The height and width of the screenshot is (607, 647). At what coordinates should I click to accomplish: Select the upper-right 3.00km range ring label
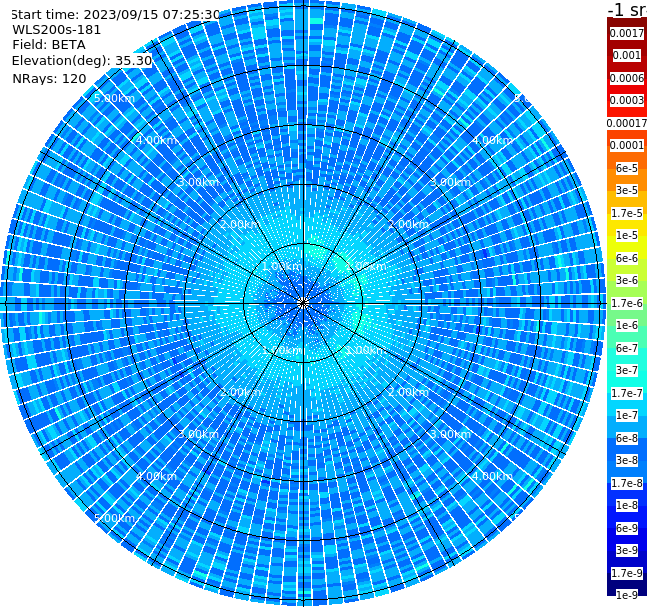(x=450, y=182)
